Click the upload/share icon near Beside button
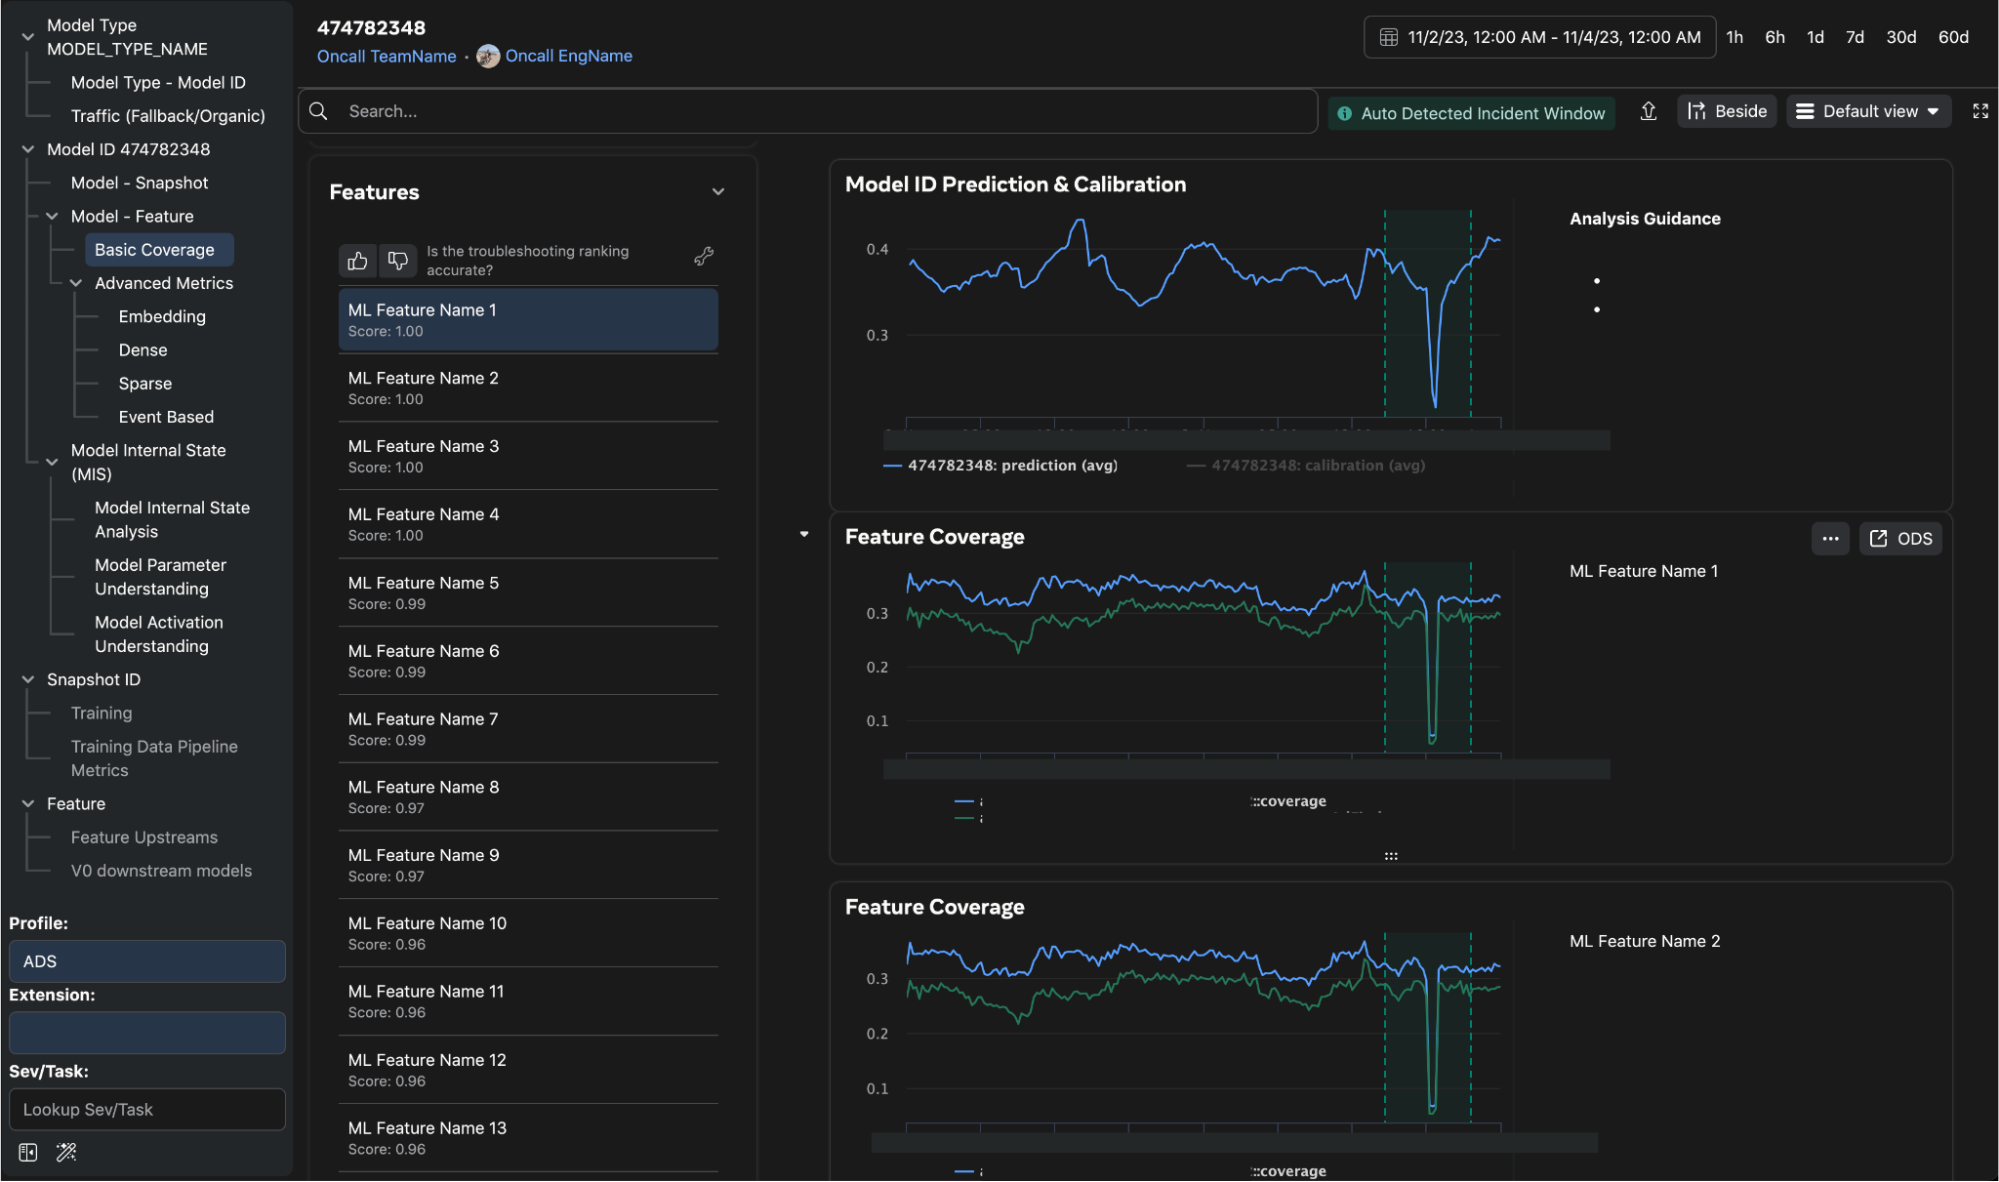 pos(1648,111)
